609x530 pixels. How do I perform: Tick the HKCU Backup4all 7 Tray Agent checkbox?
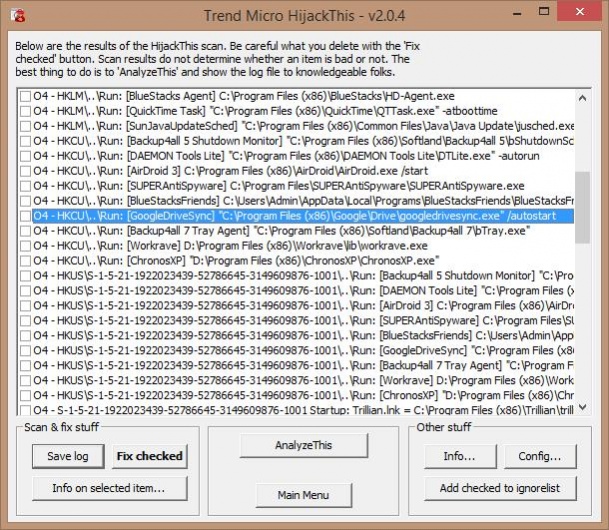click(26, 231)
